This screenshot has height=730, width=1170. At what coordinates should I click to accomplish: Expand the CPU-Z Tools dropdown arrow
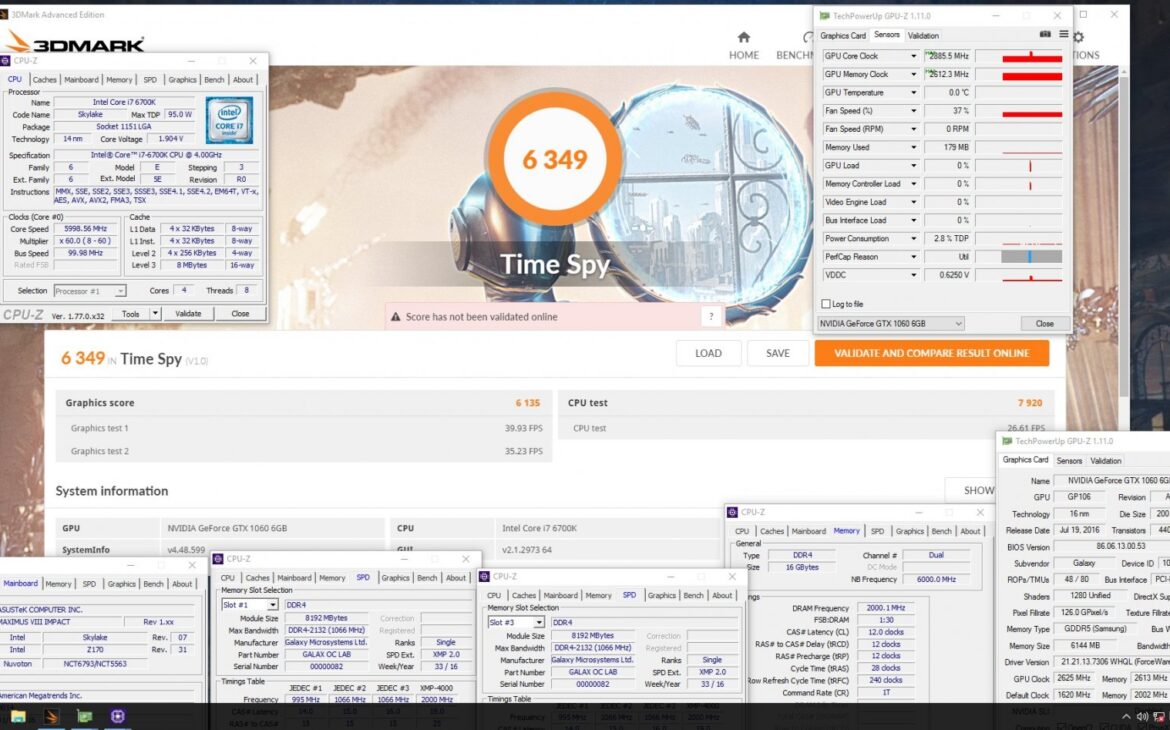pos(155,313)
